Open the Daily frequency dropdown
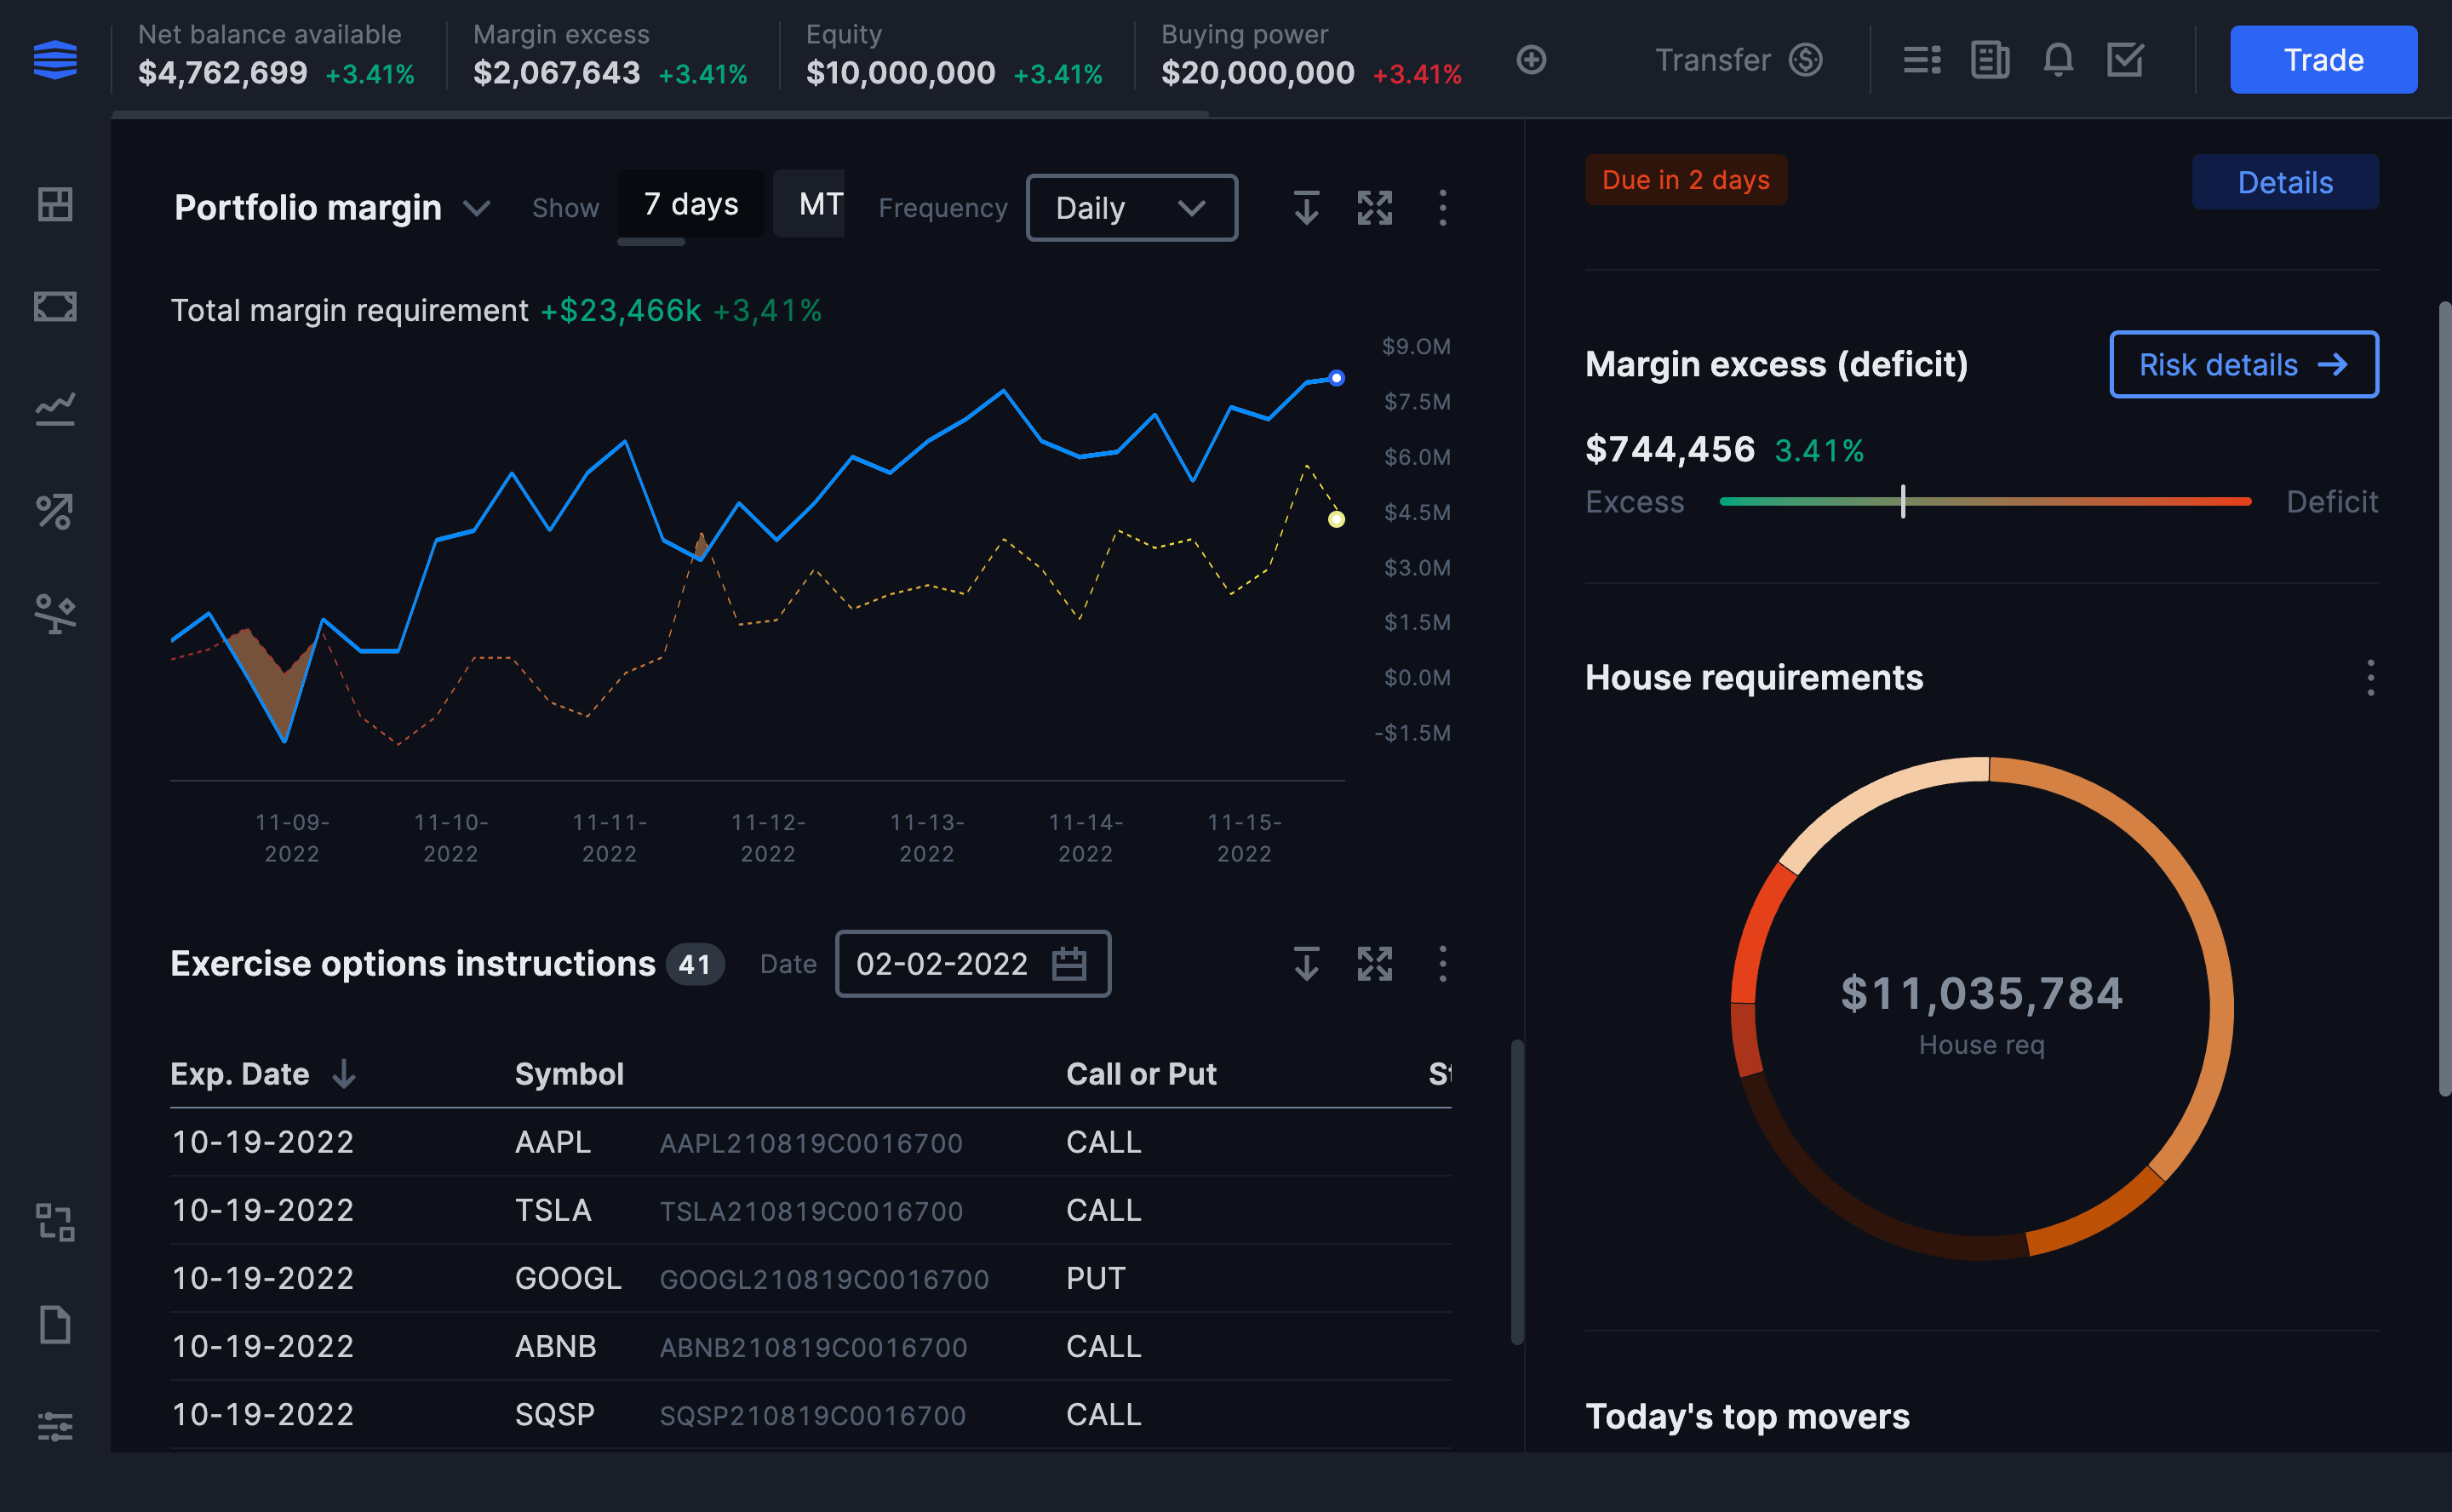 (1131, 208)
